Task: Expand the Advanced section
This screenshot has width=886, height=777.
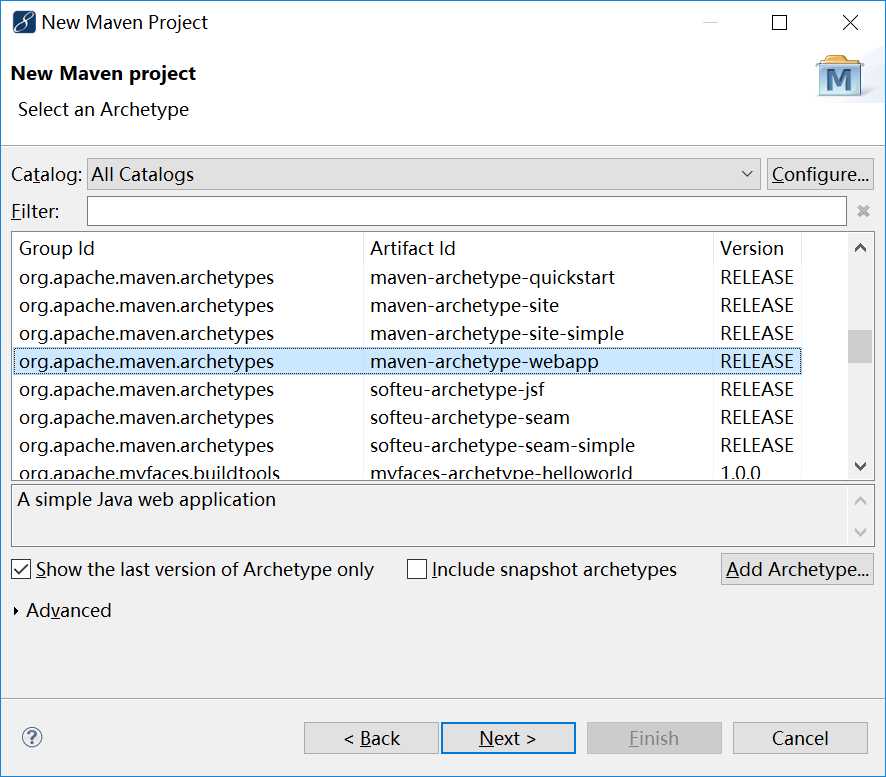Action: [x=17, y=611]
